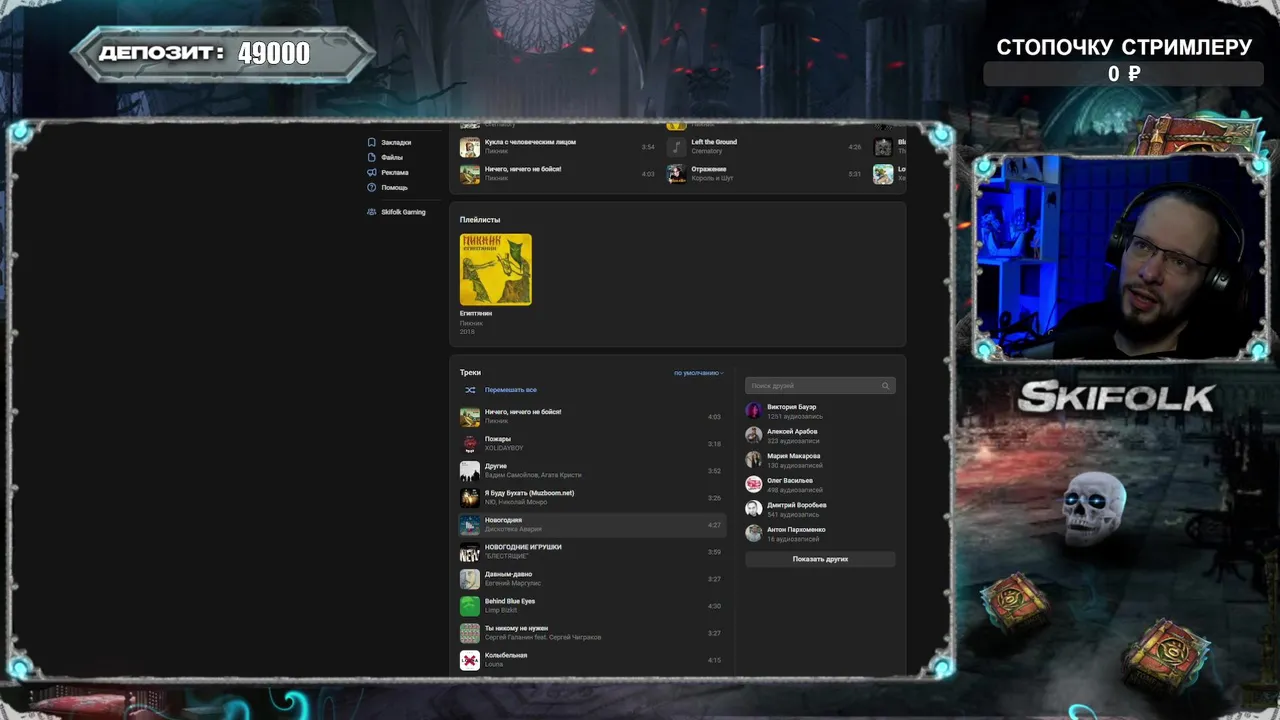Click artist Crematory under Left the Ground
Image resolution: width=1280 pixels, height=720 pixels.
tap(707, 151)
